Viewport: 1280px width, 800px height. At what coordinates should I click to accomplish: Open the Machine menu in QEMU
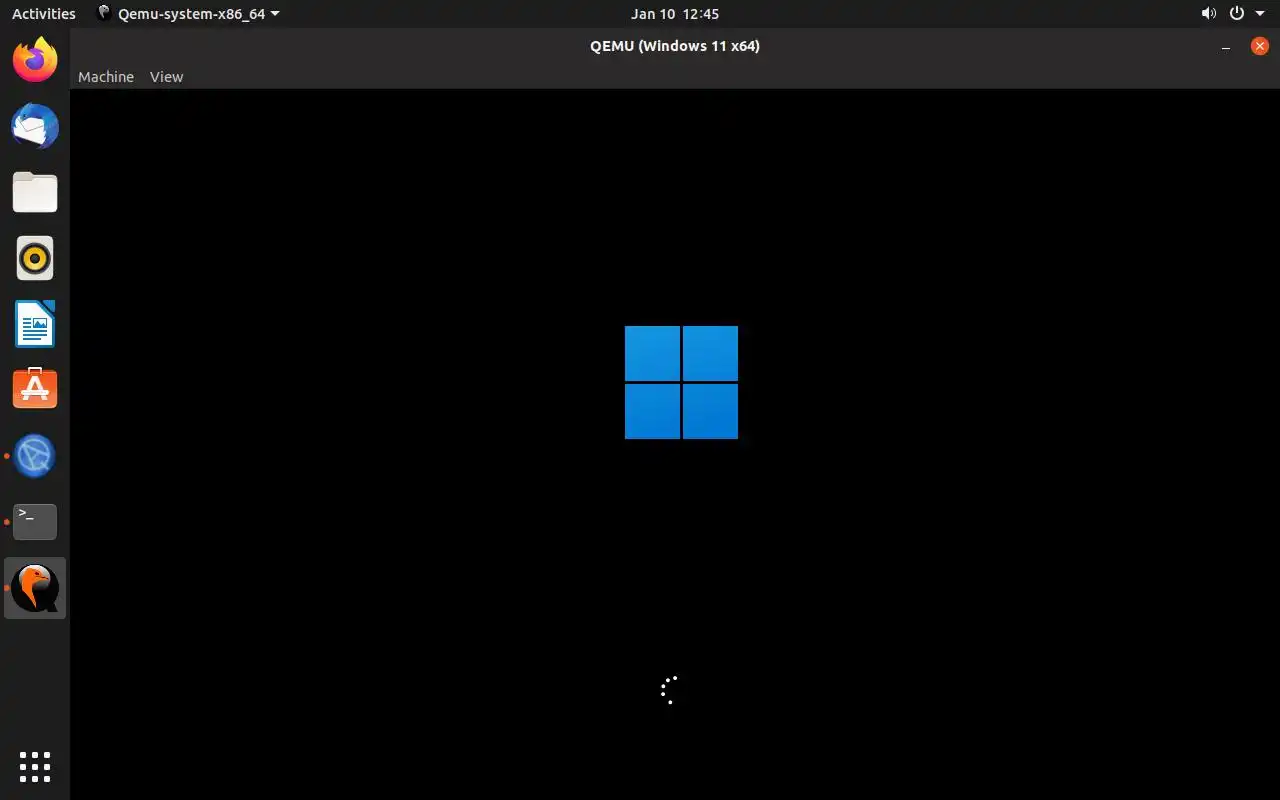[106, 77]
